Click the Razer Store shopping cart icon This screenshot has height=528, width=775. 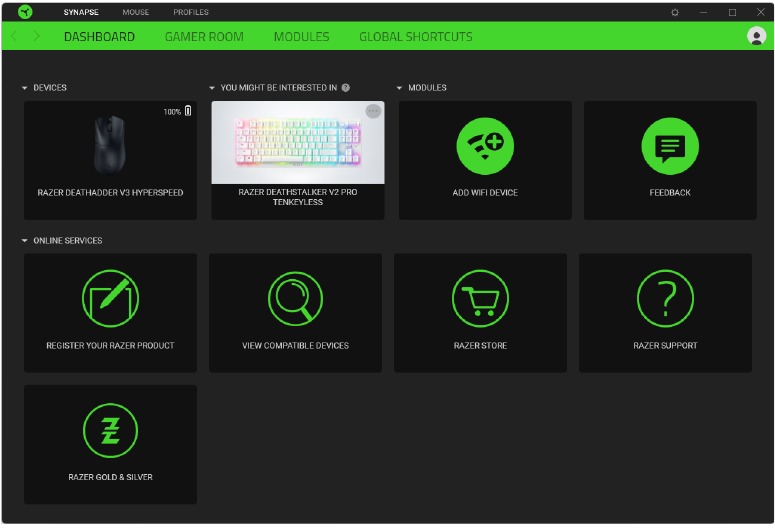(x=480, y=298)
